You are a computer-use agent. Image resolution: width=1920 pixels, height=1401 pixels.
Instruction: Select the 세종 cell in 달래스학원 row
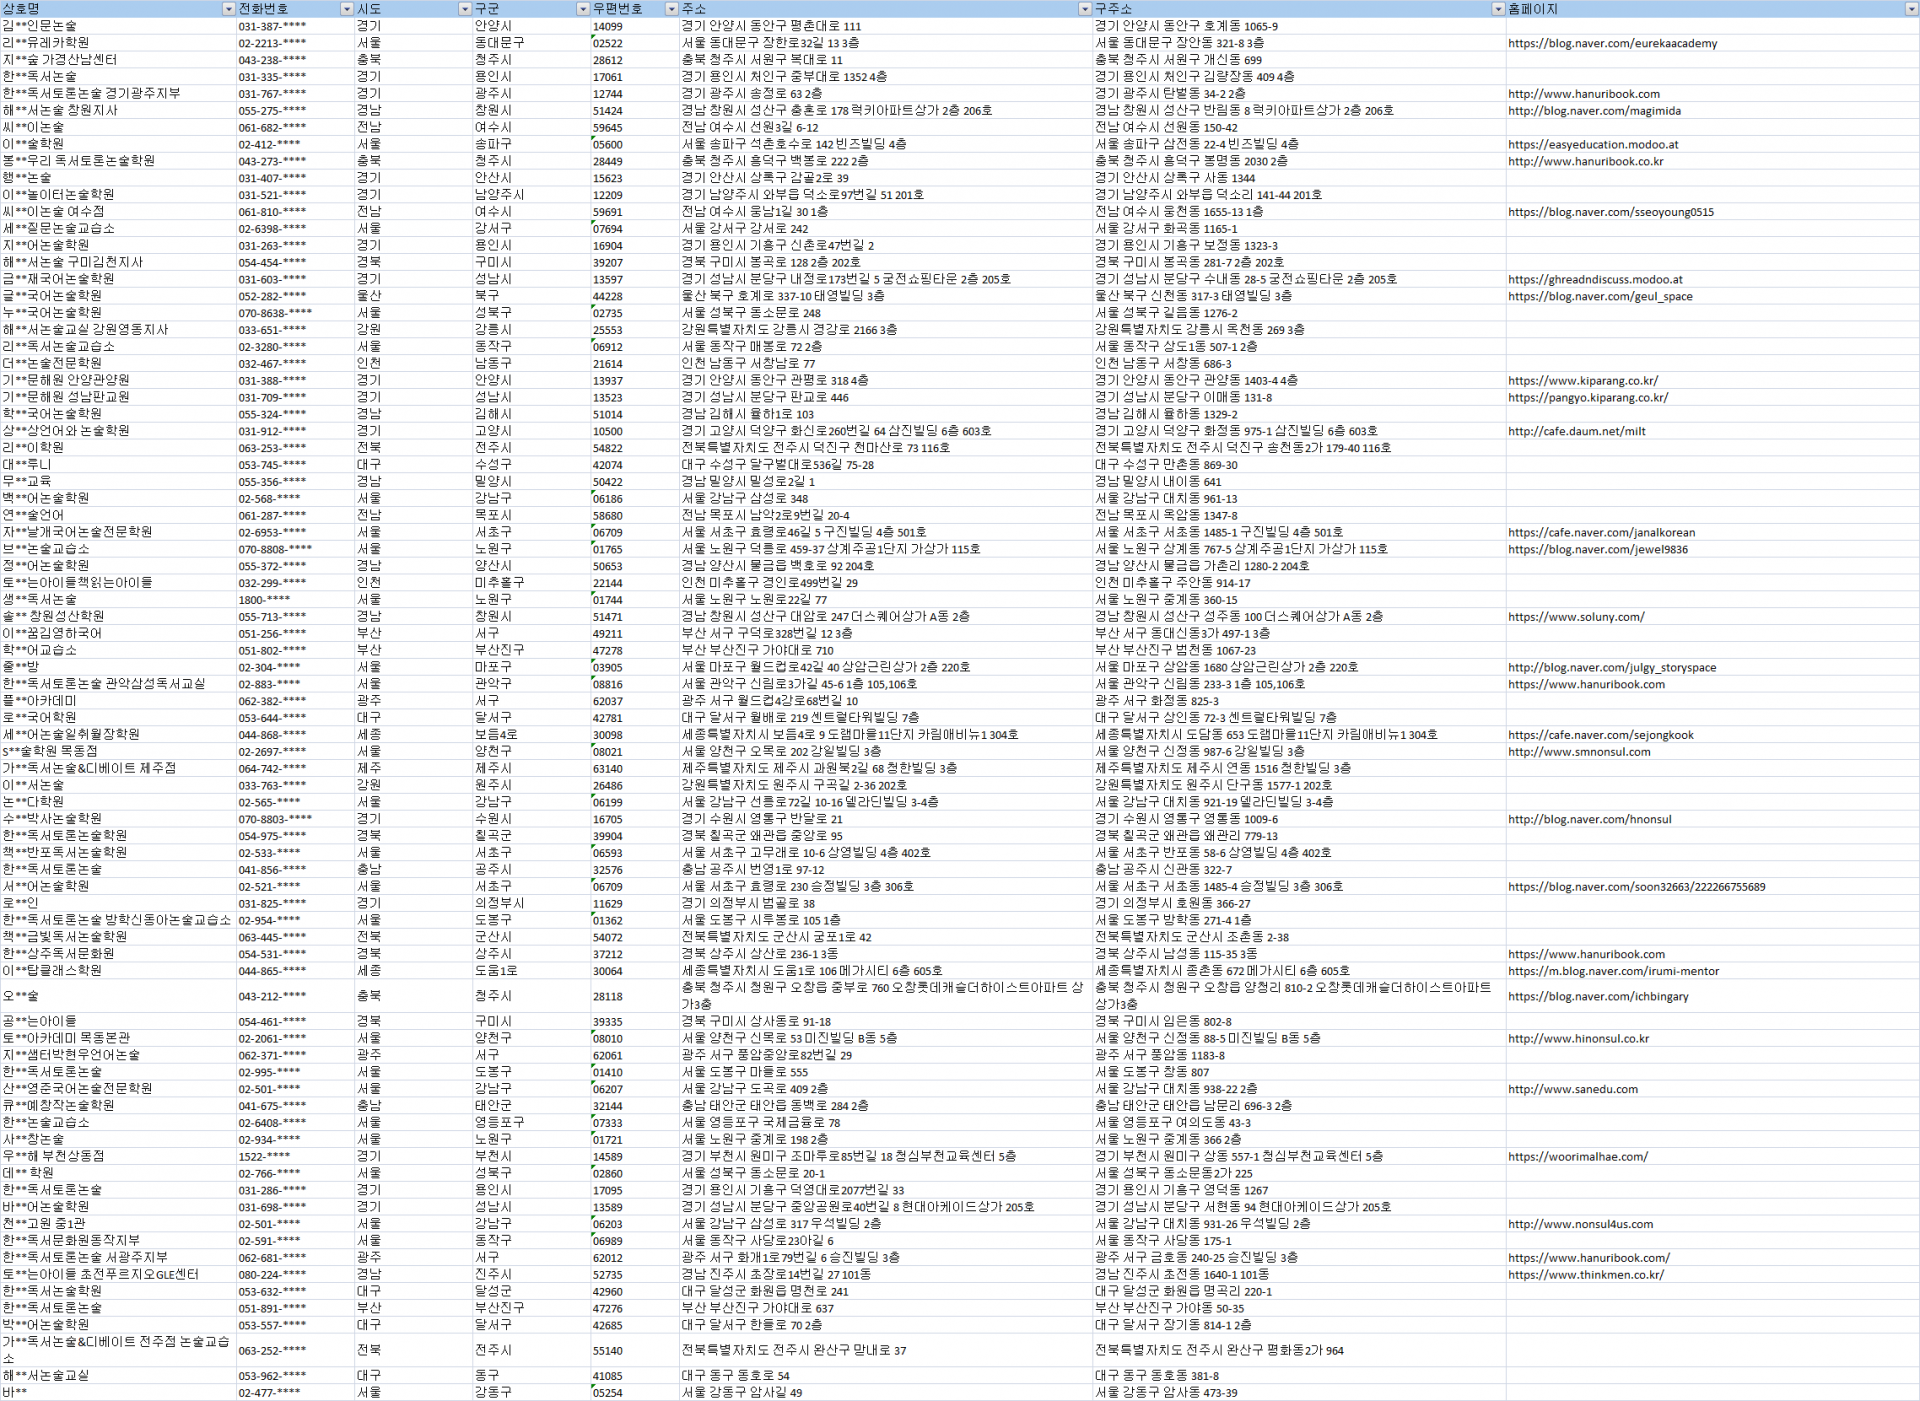click(x=369, y=970)
